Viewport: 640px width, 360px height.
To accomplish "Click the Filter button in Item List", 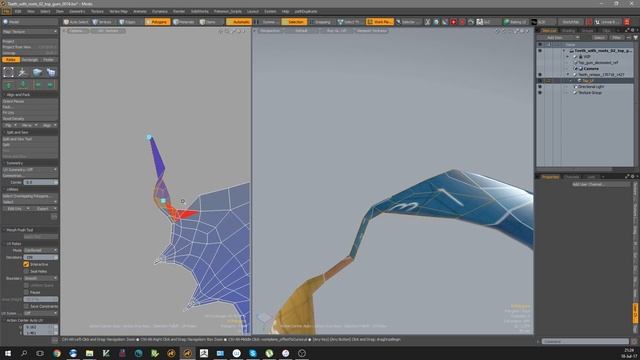I will click(x=616, y=38).
